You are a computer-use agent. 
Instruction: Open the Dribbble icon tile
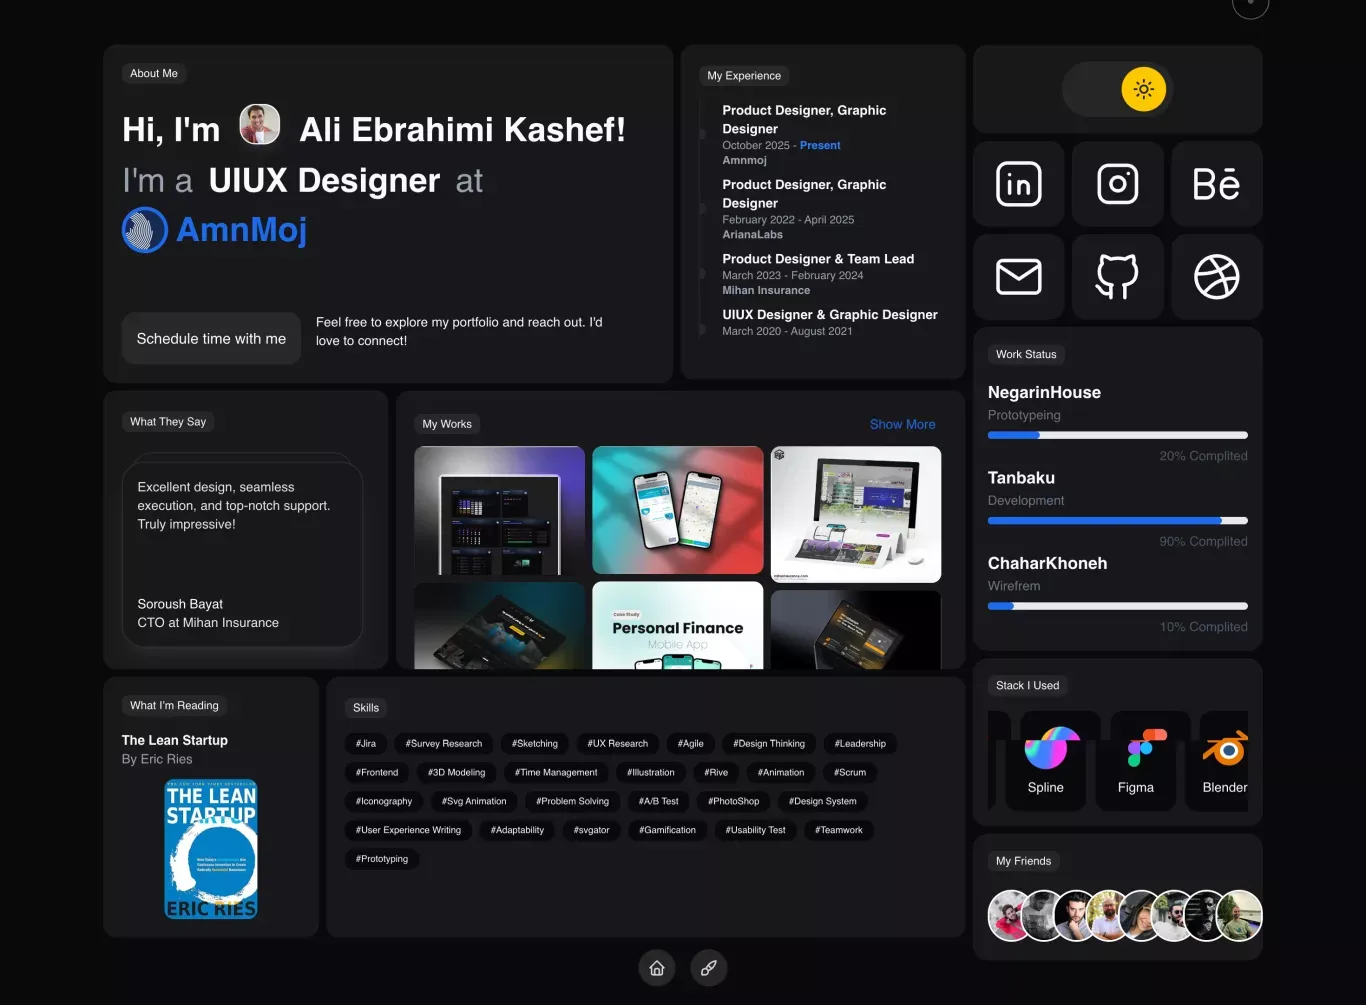click(x=1216, y=277)
